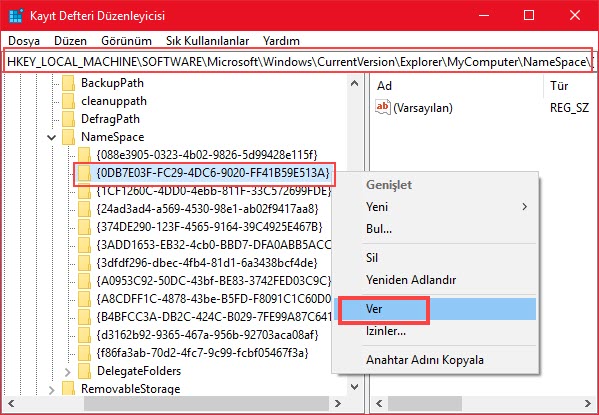This screenshot has width=599, height=415.
Task: Select the {3dfdf296-dbec-4fb4-81d1-6a3438bcf4de} key
Action: coord(207,263)
